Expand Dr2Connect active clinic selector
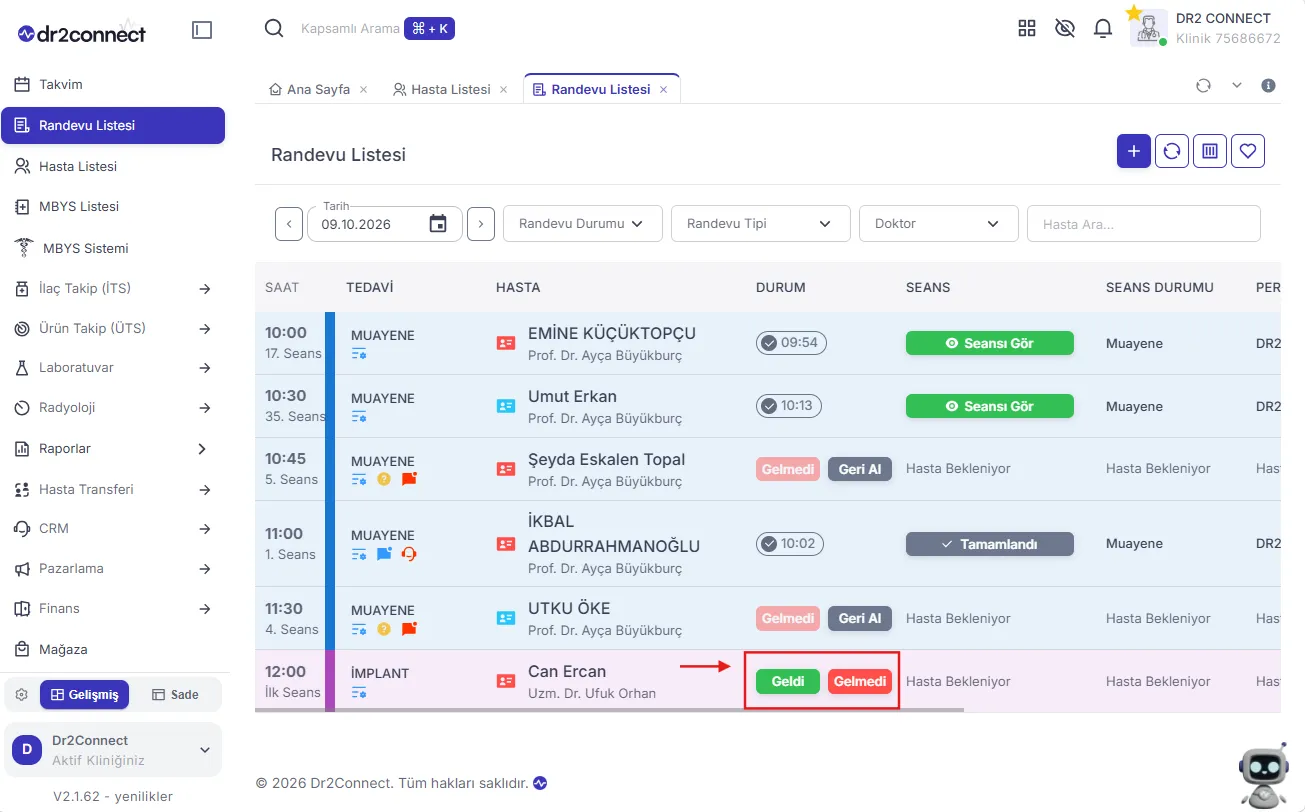1305x812 pixels. pos(112,750)
